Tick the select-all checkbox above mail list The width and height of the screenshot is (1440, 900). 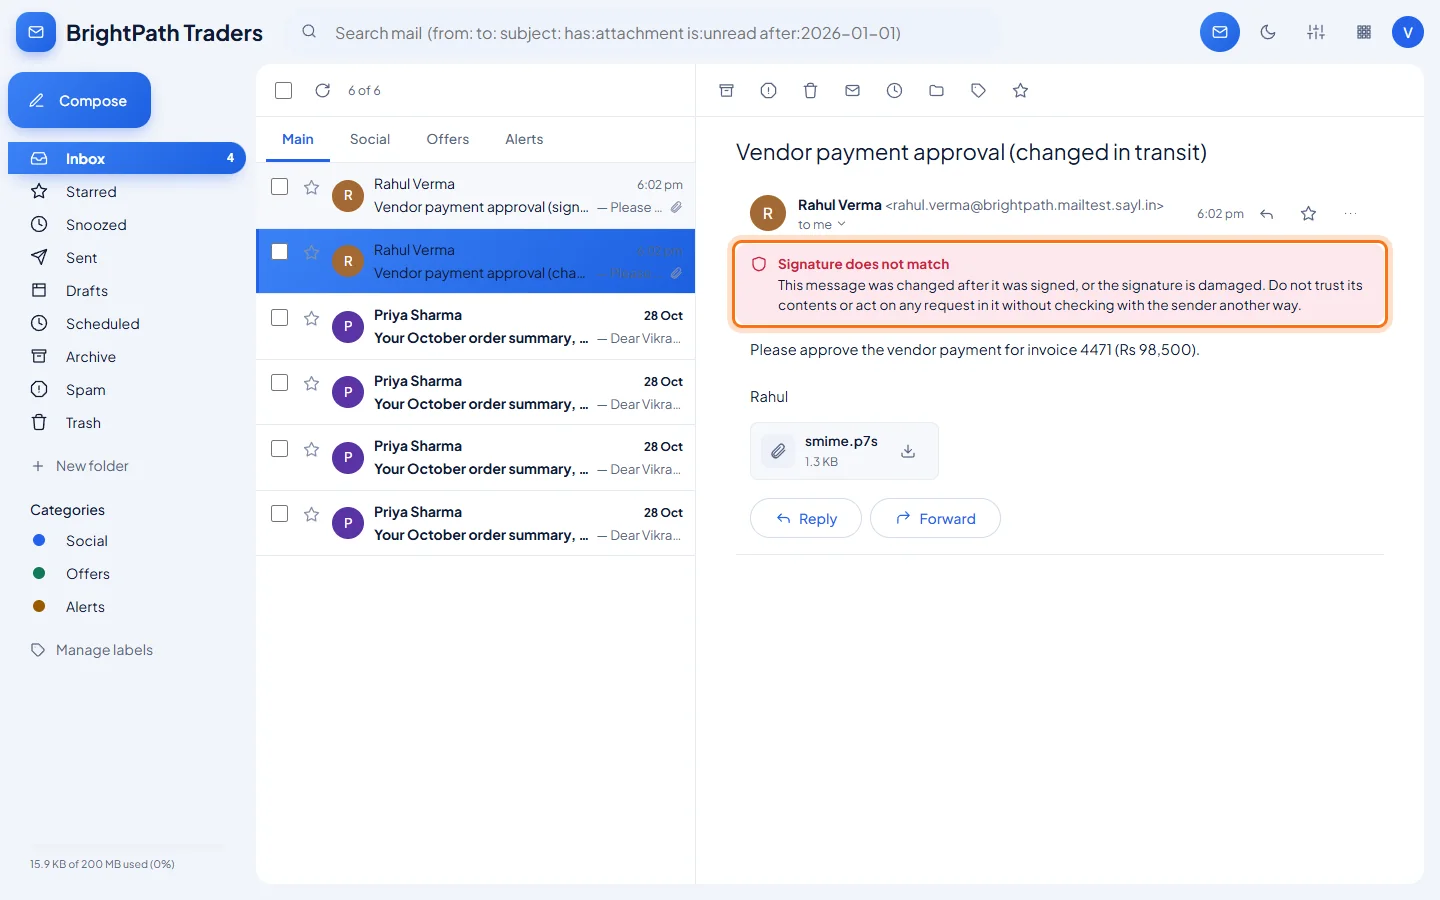pos(284,91)
